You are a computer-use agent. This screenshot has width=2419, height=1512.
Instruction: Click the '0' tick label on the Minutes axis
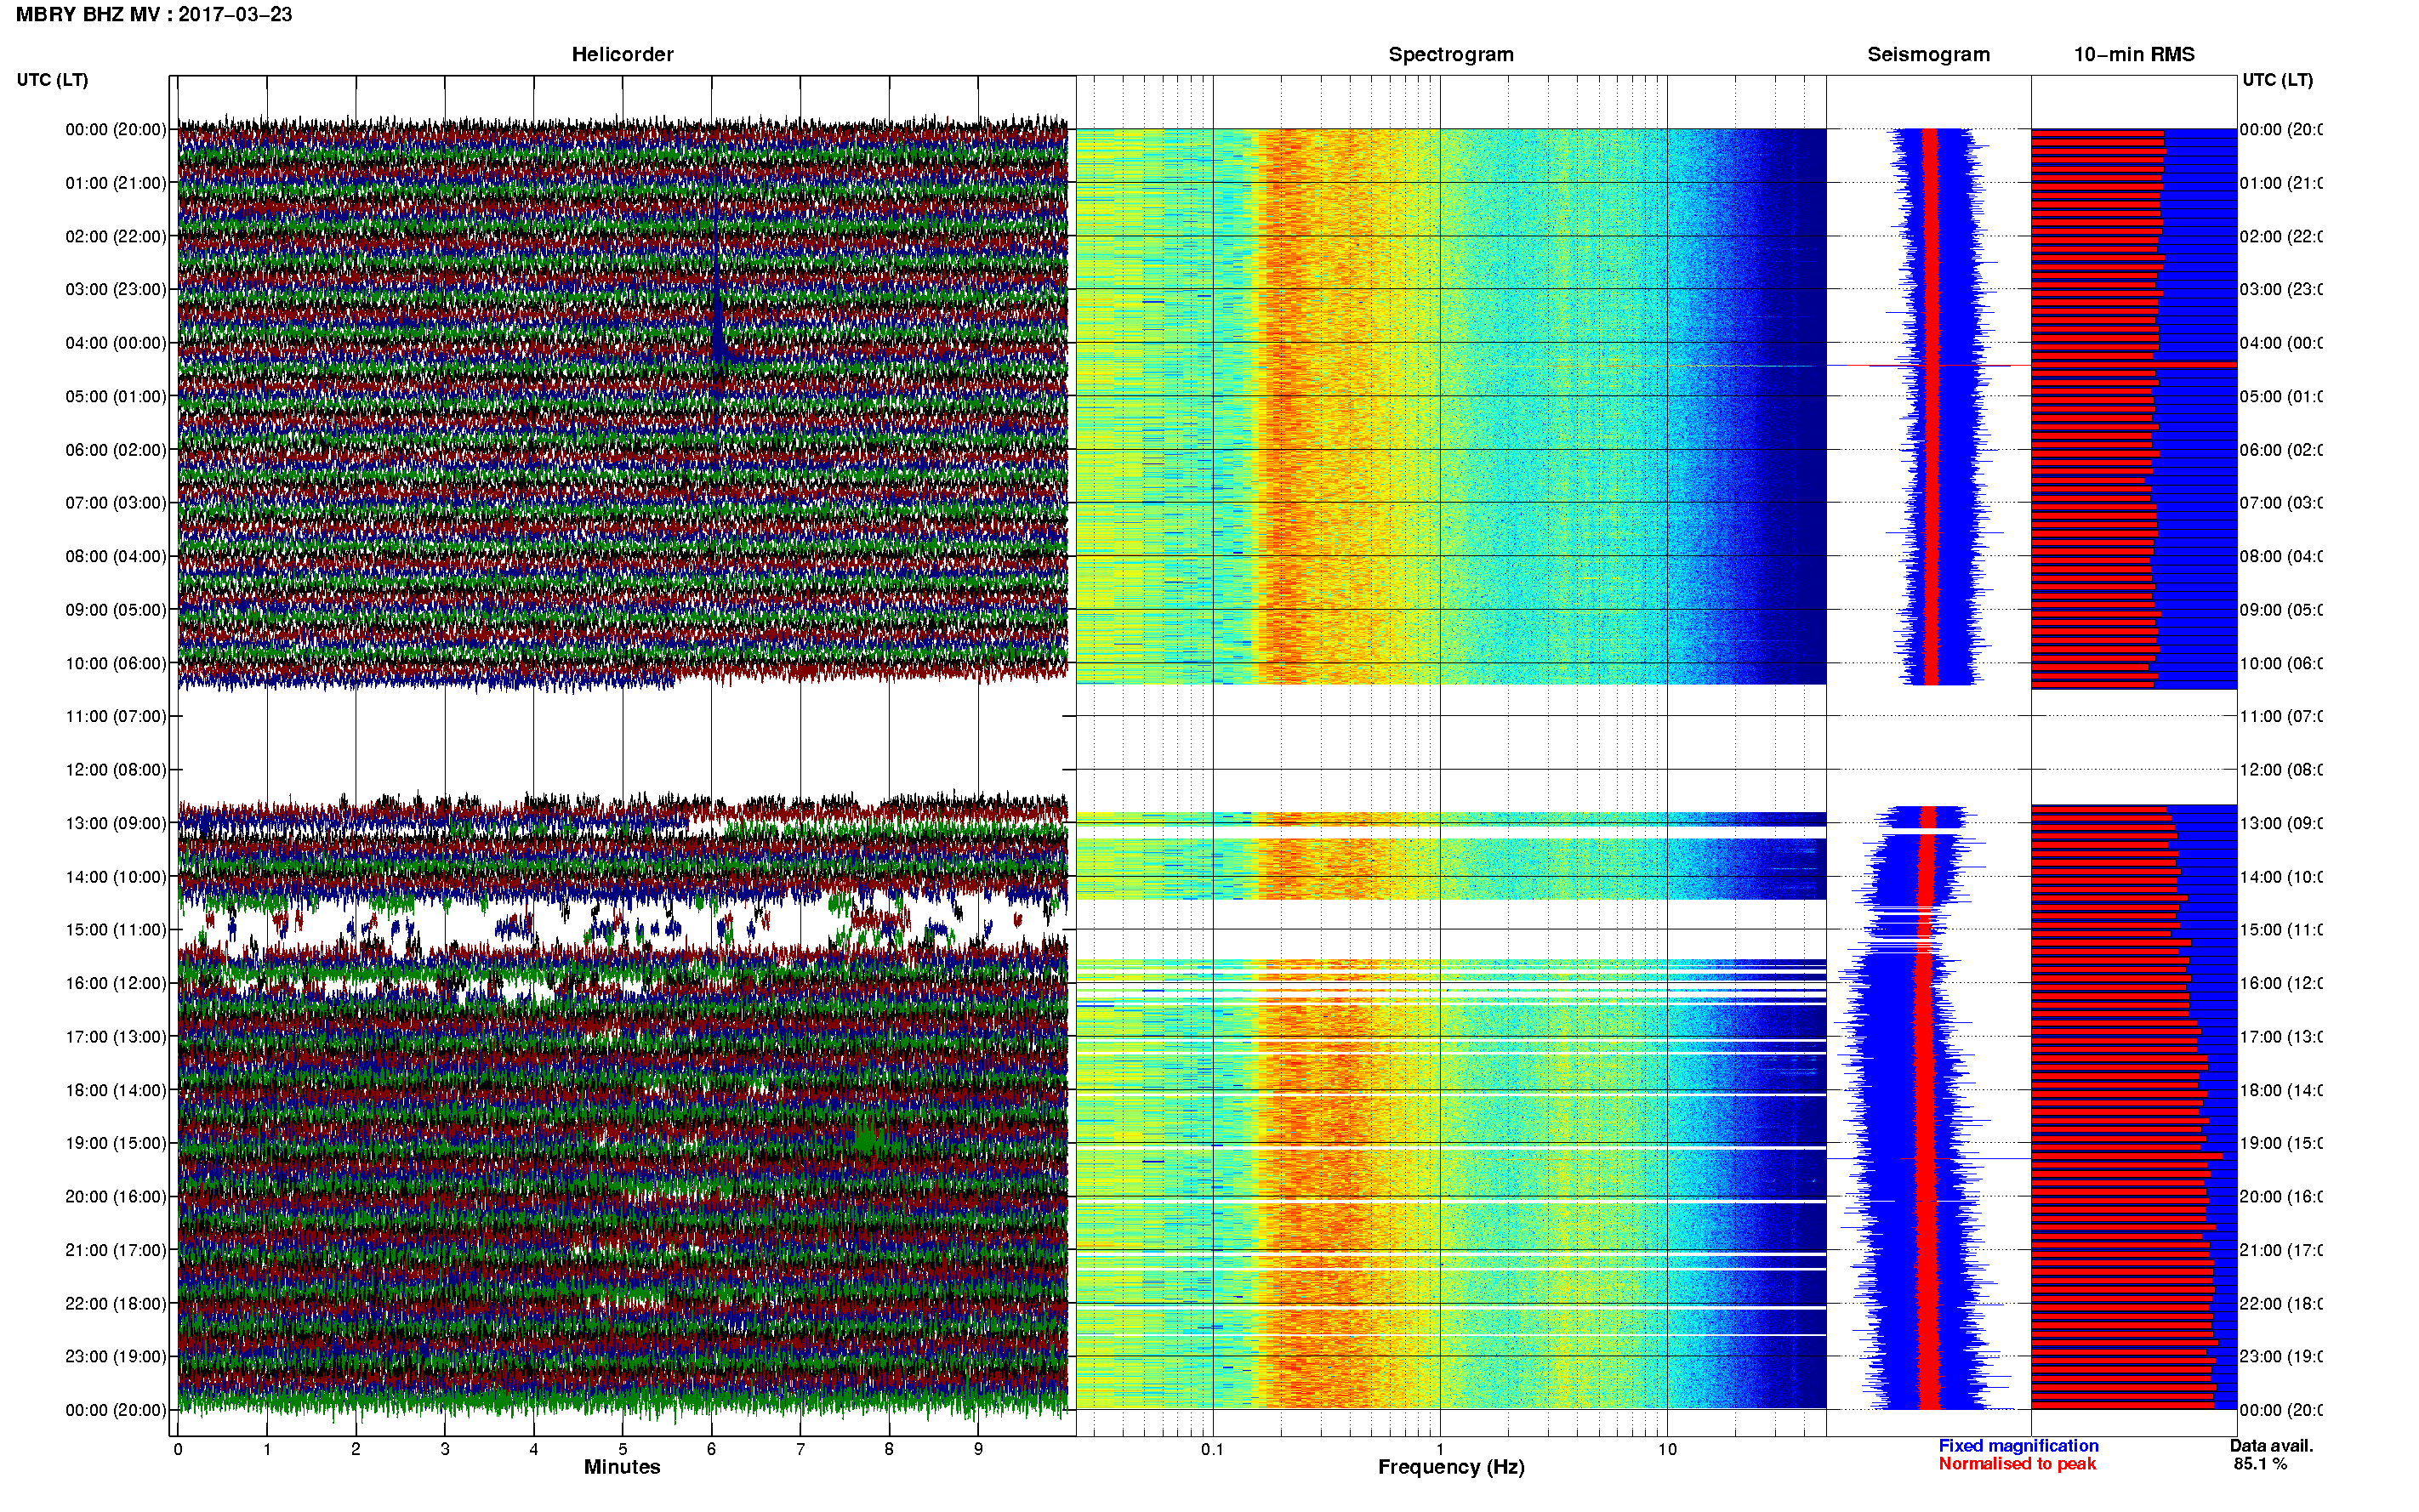click(x=178, y=1450)
